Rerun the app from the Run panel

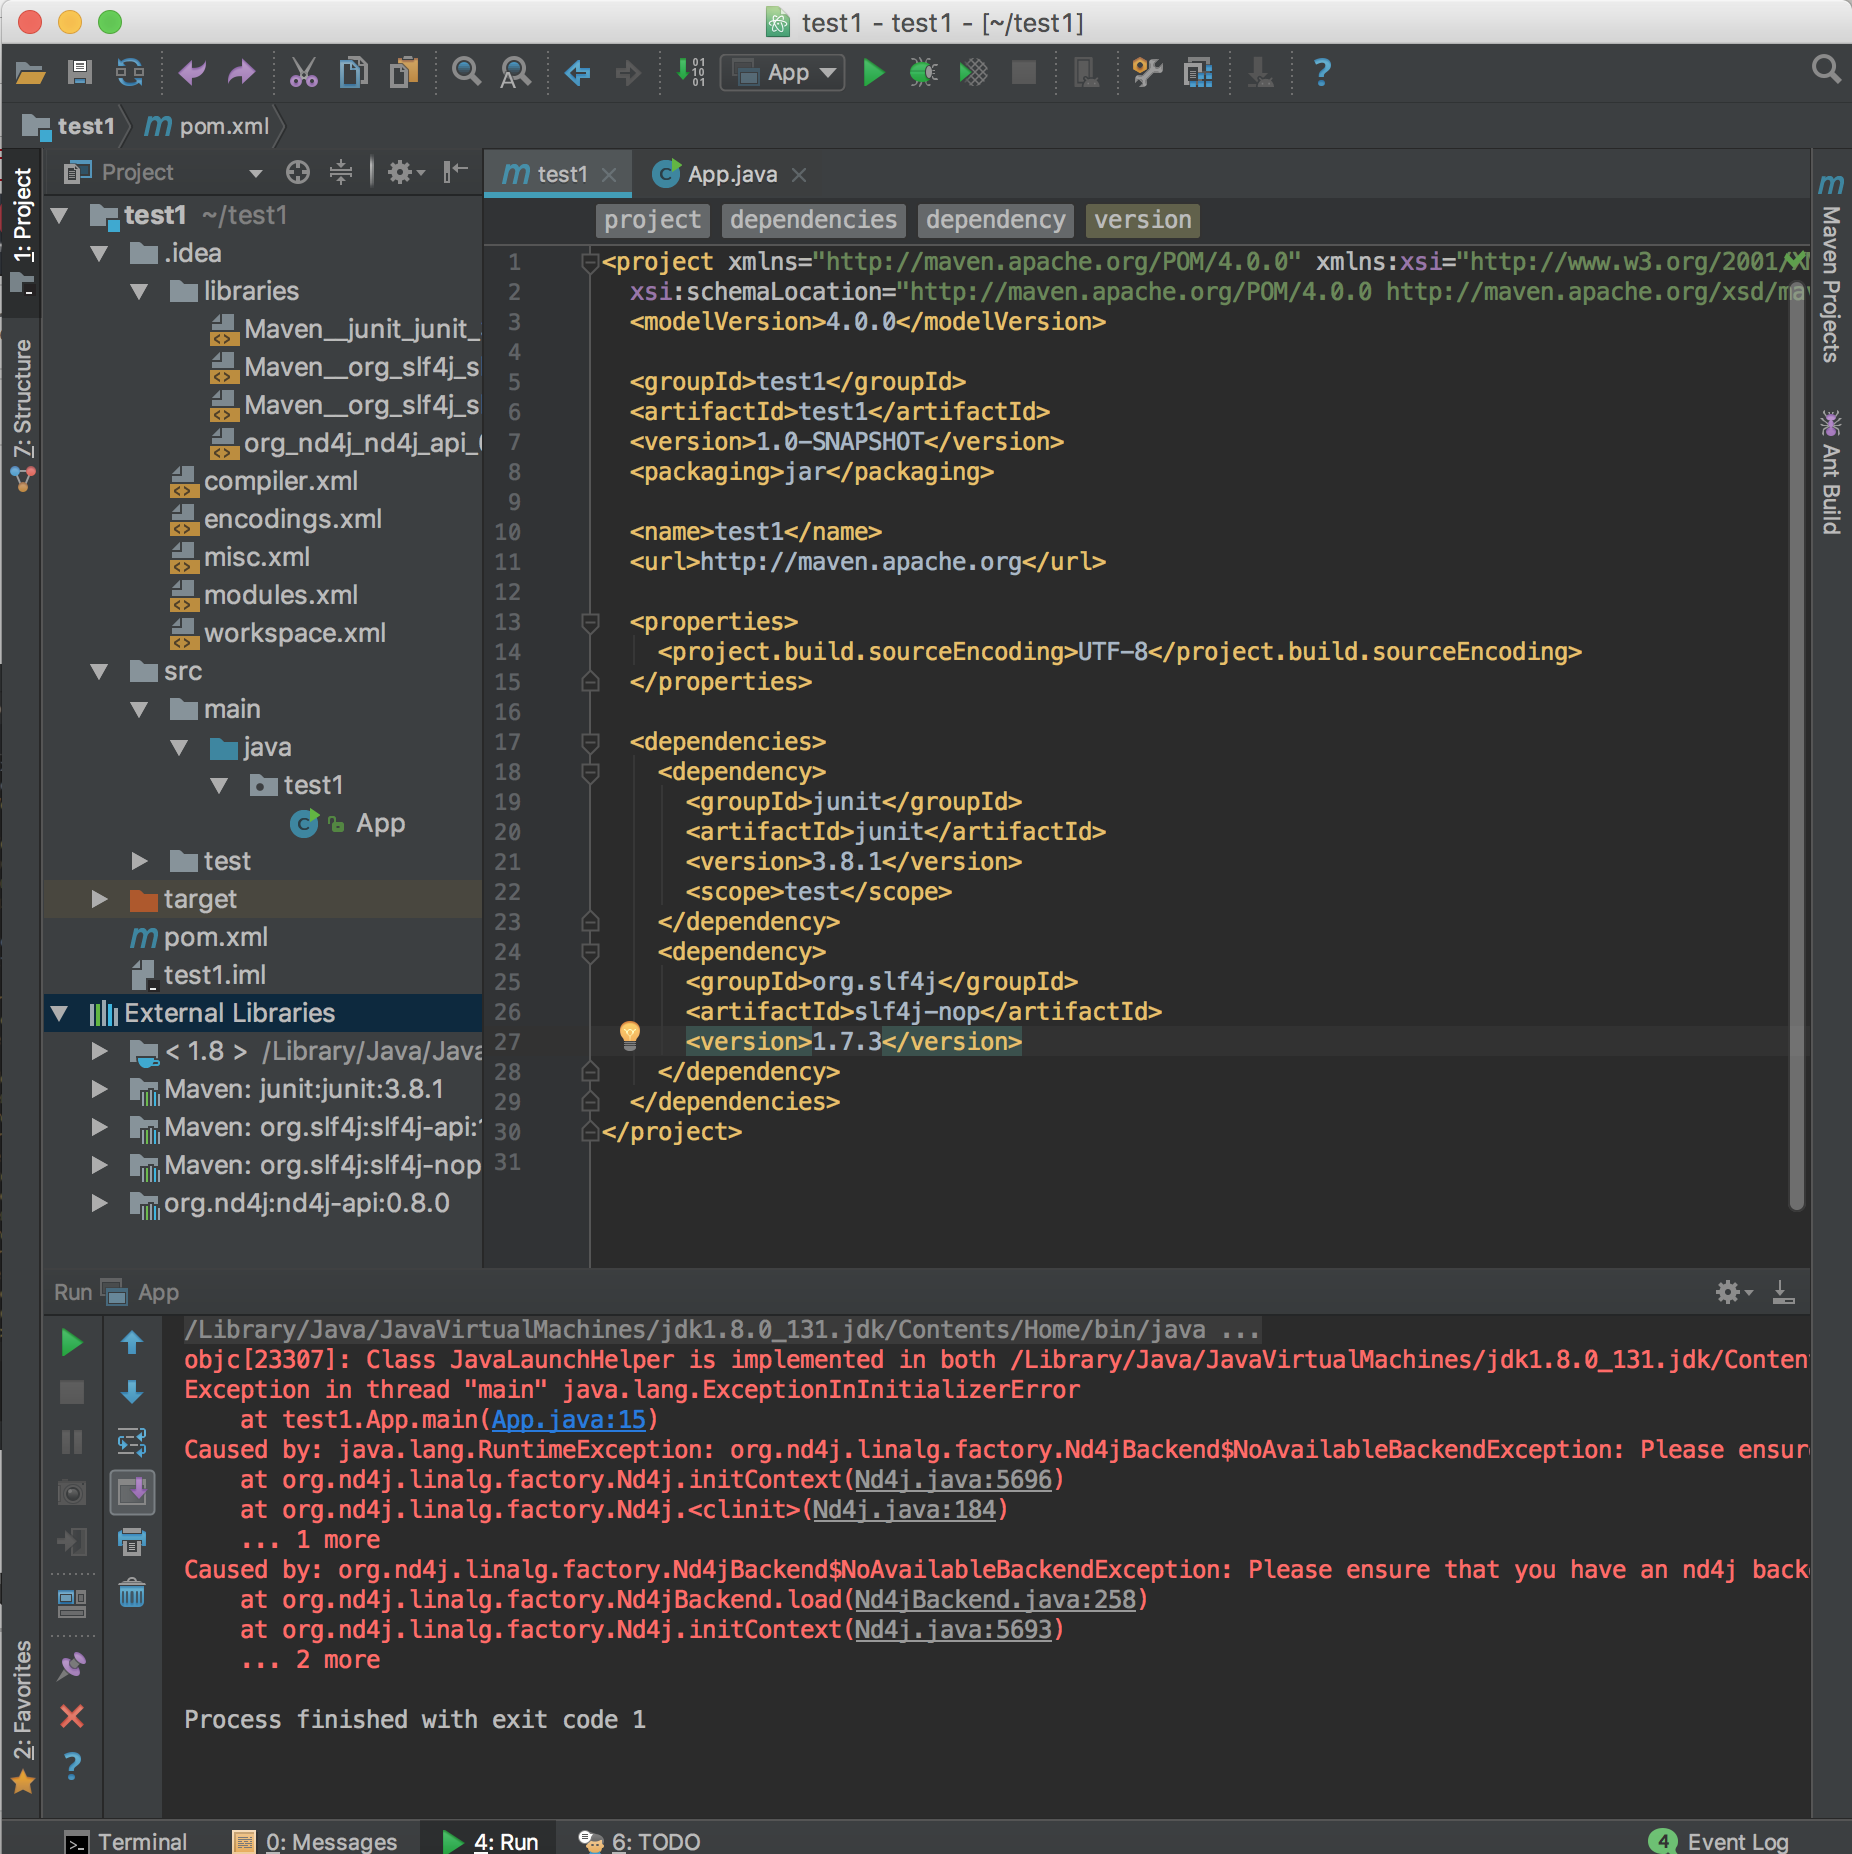point(71,1342)
